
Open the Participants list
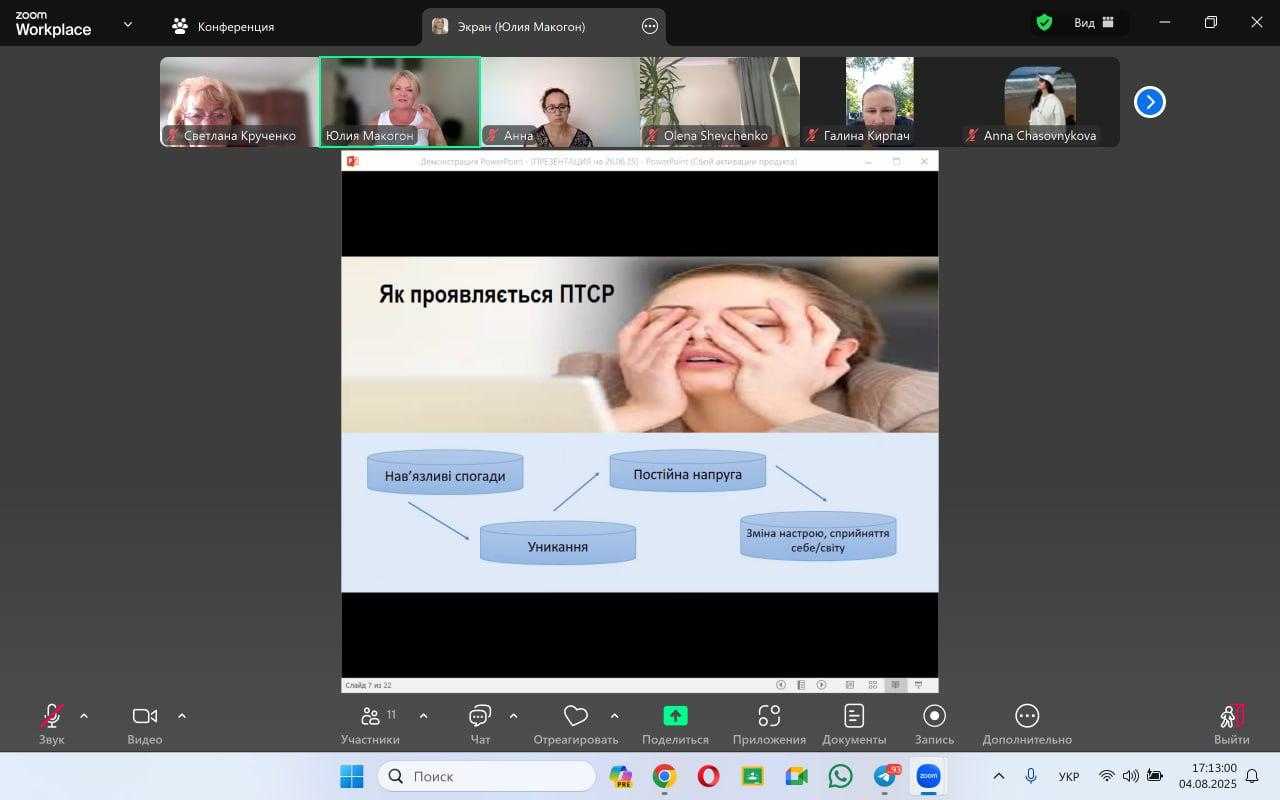pos(370,716)
